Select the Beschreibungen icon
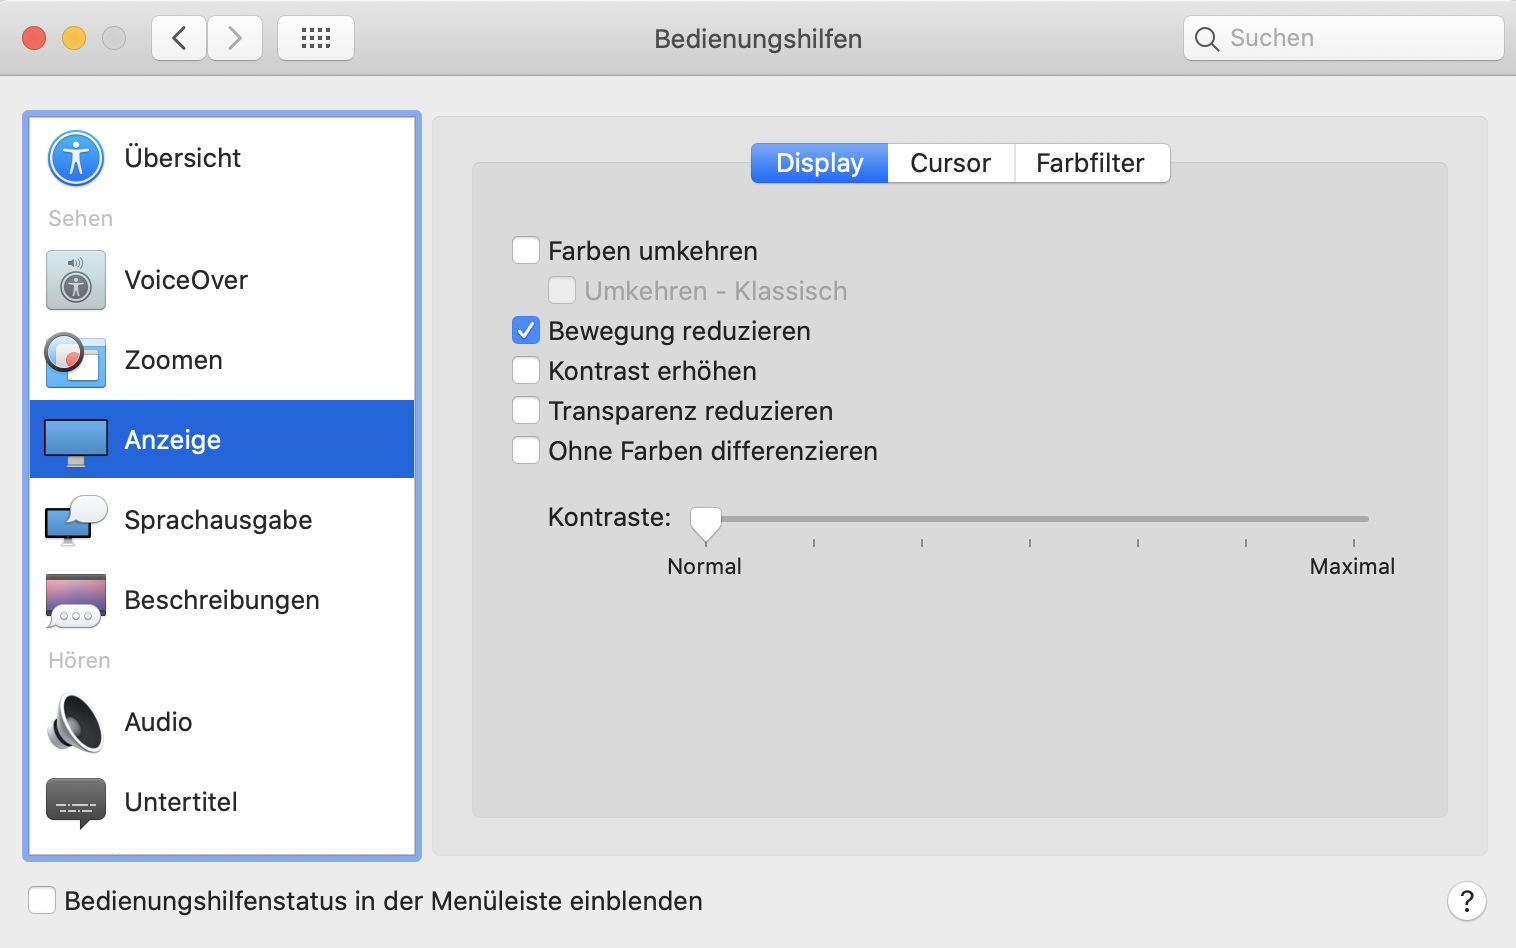The height and width of the screenshot is (948, 1516). click(x=76, y=600)
